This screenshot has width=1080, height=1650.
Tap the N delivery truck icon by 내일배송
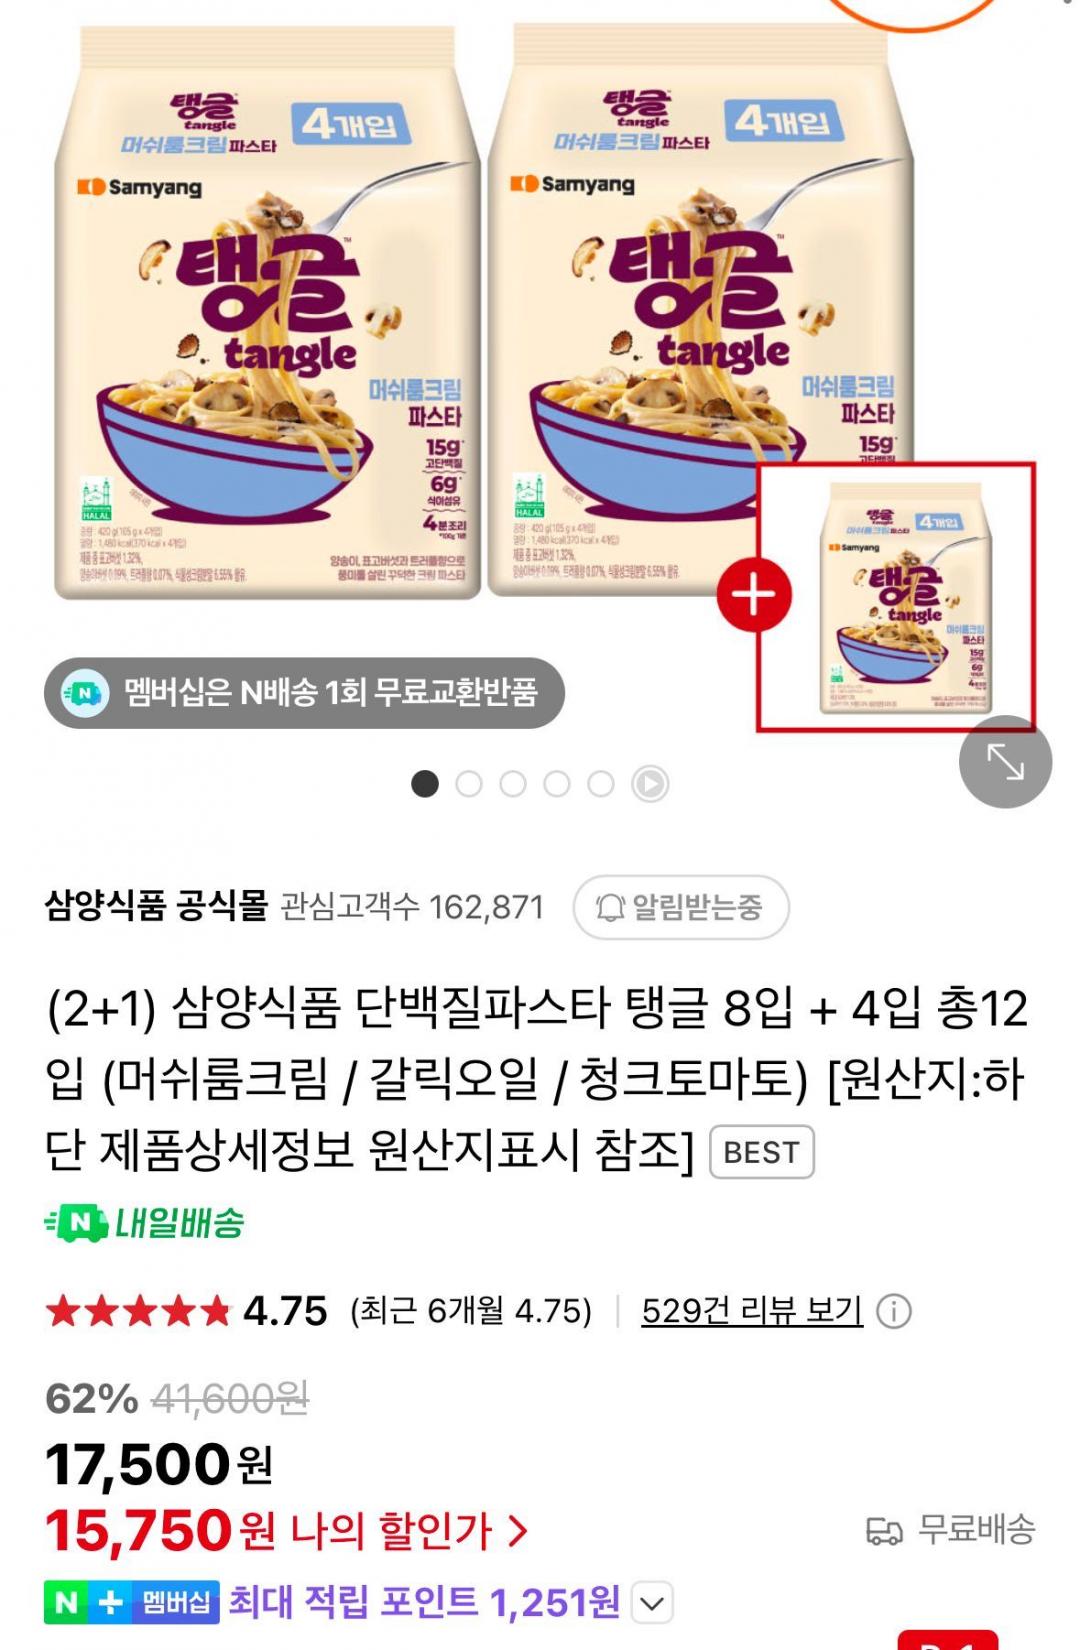[x=76, y=1222]
